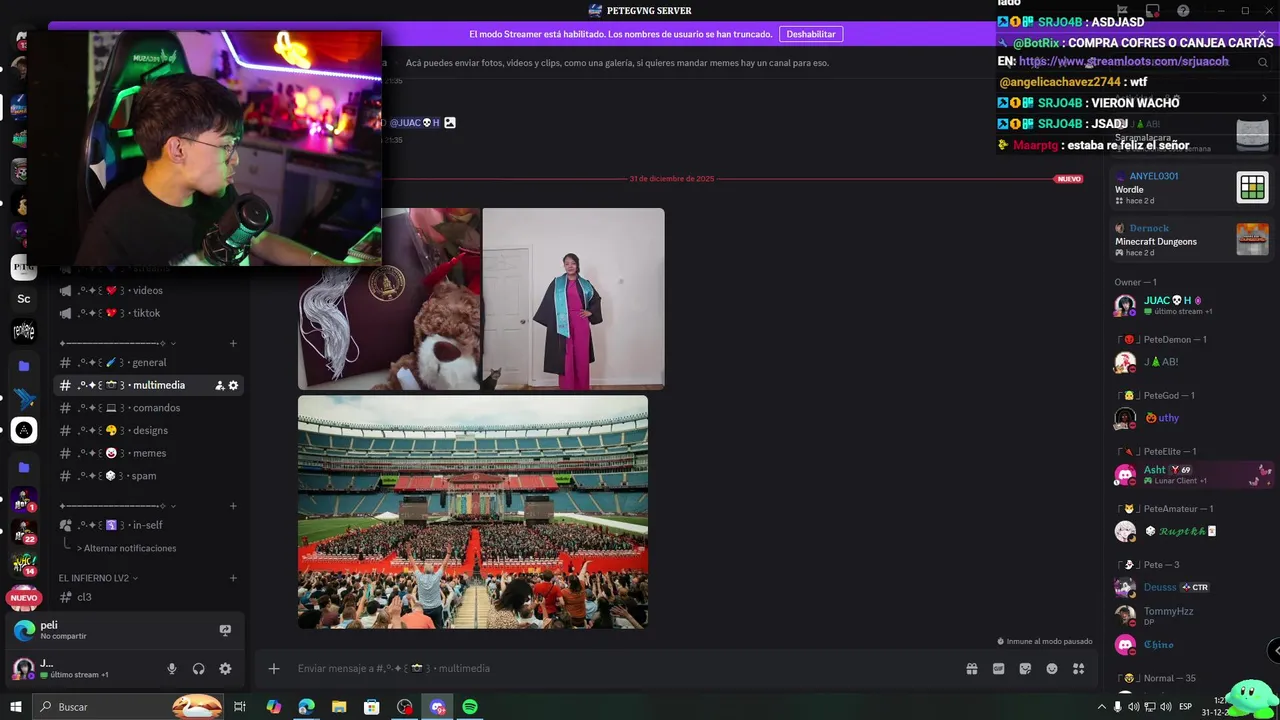Open the comandos channel
The width and height of the screenshot is (1280, 720).
[x=148, y=408]
